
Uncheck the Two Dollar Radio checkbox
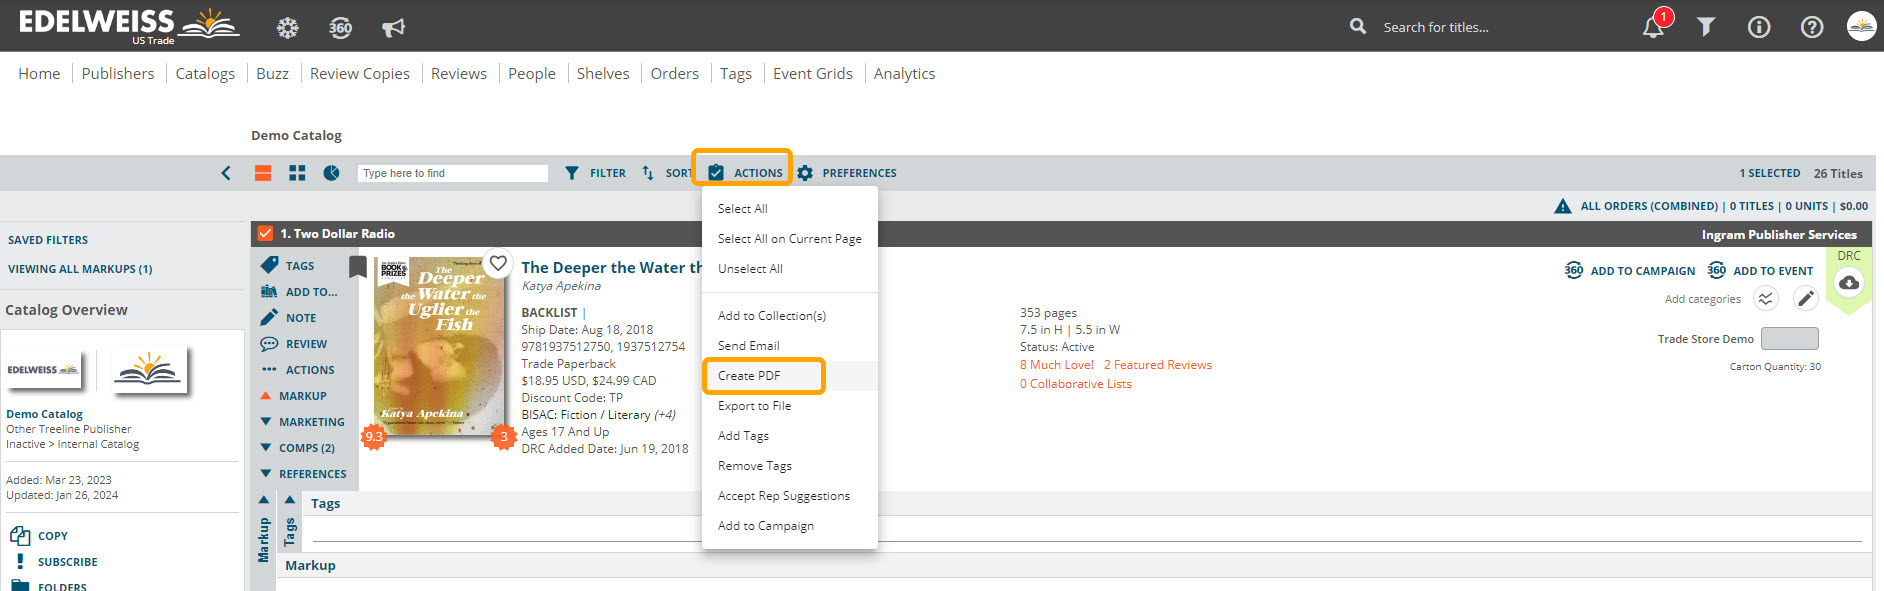click(265, 234)
